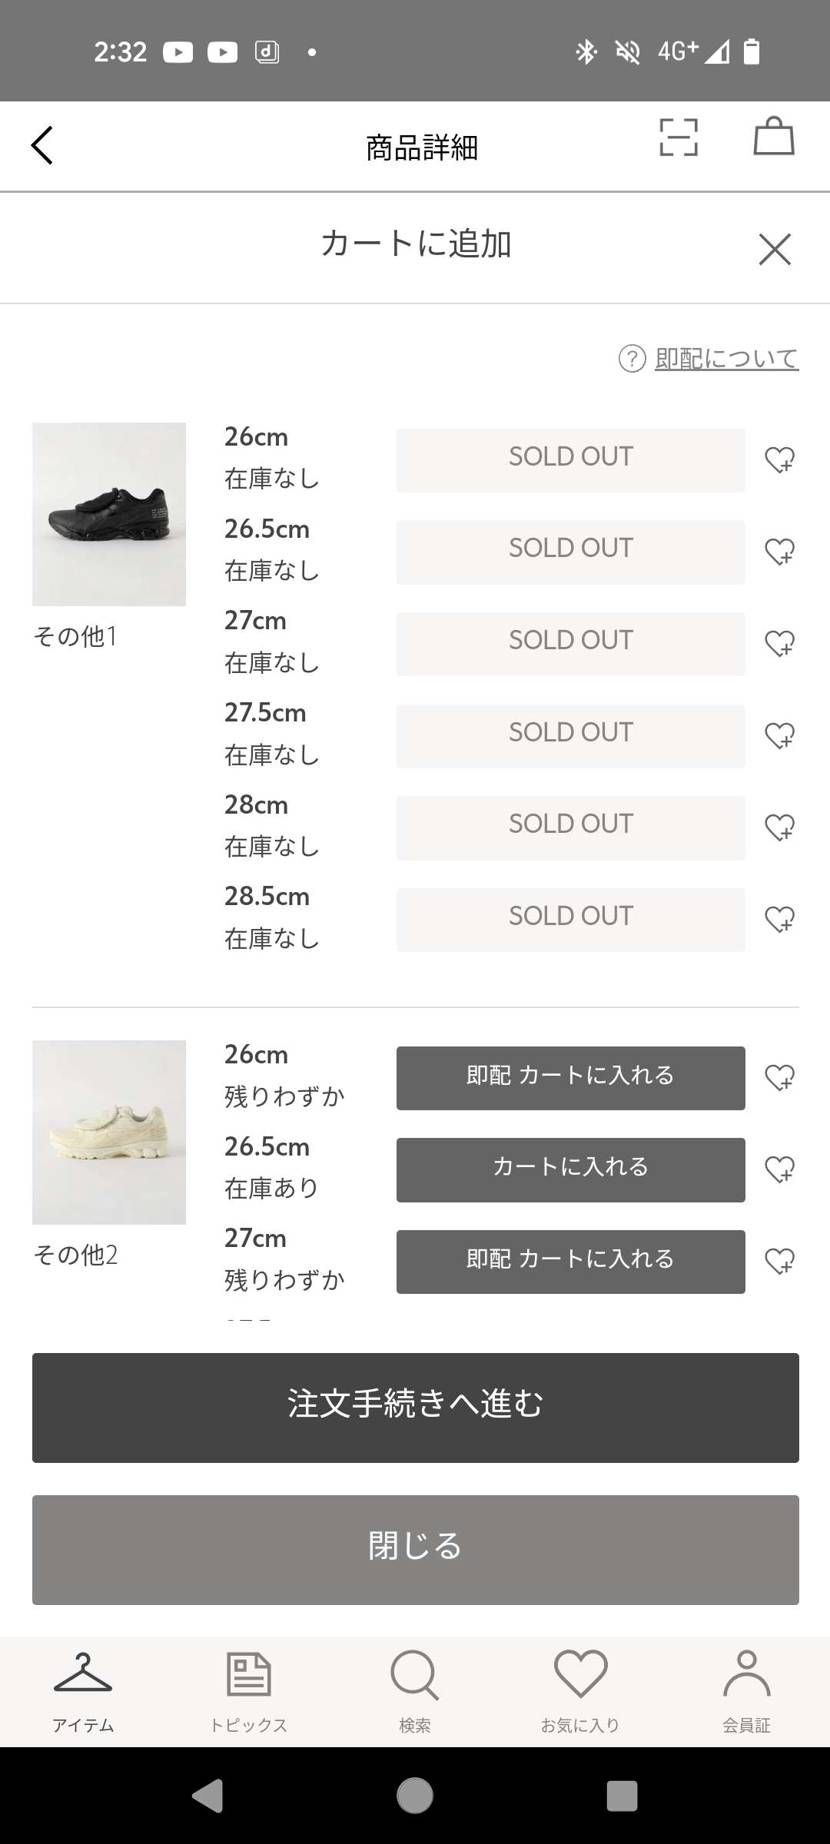Favorite the beige 26.5cm size with heart
Image resolution: width=830 pixels, height=1844 pixels.
(x=780, y=1170)
